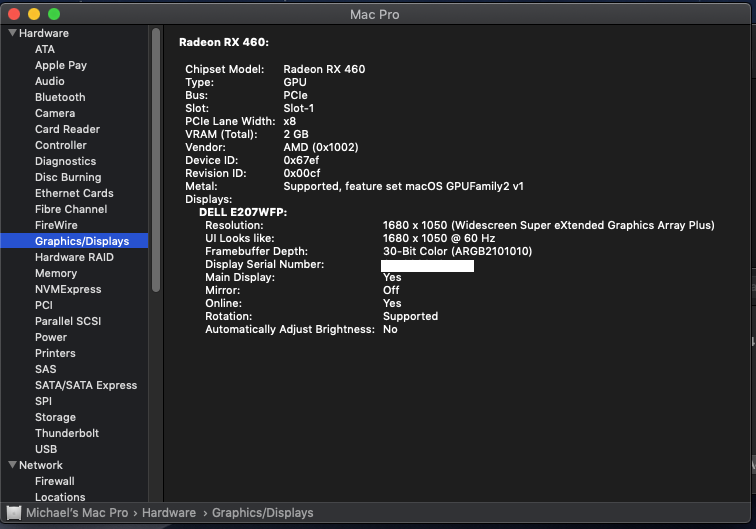The width and height of the screenshot is (756, 529).
Task: Click the Mirror value Off
Action: (391, 290)
